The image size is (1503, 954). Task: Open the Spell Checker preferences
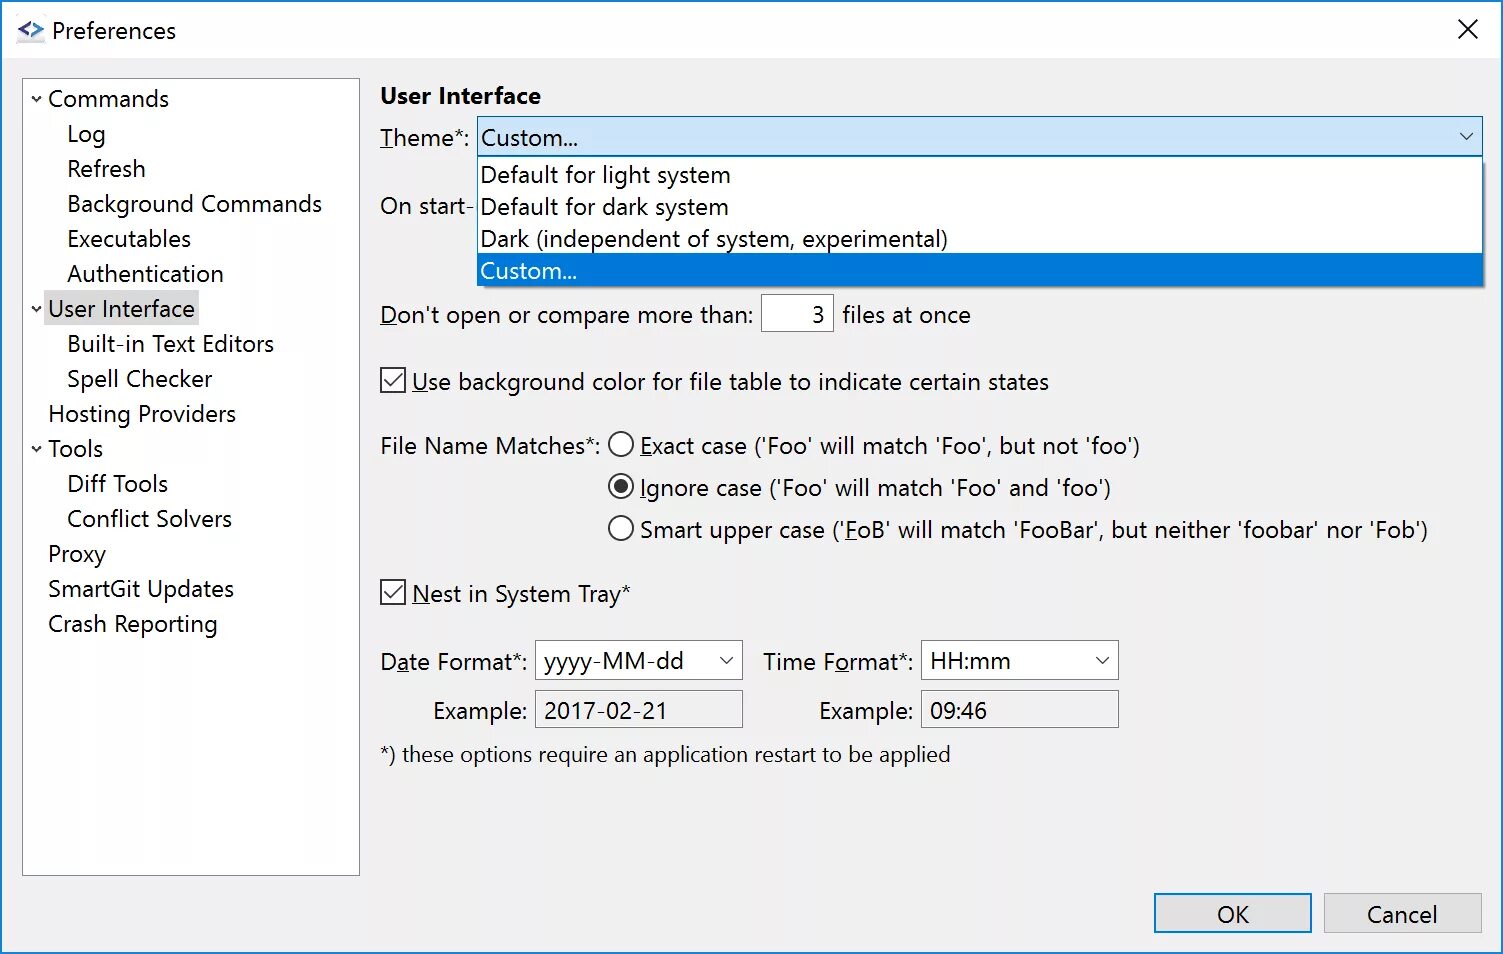pyautogui.click(x=139, y=379)
